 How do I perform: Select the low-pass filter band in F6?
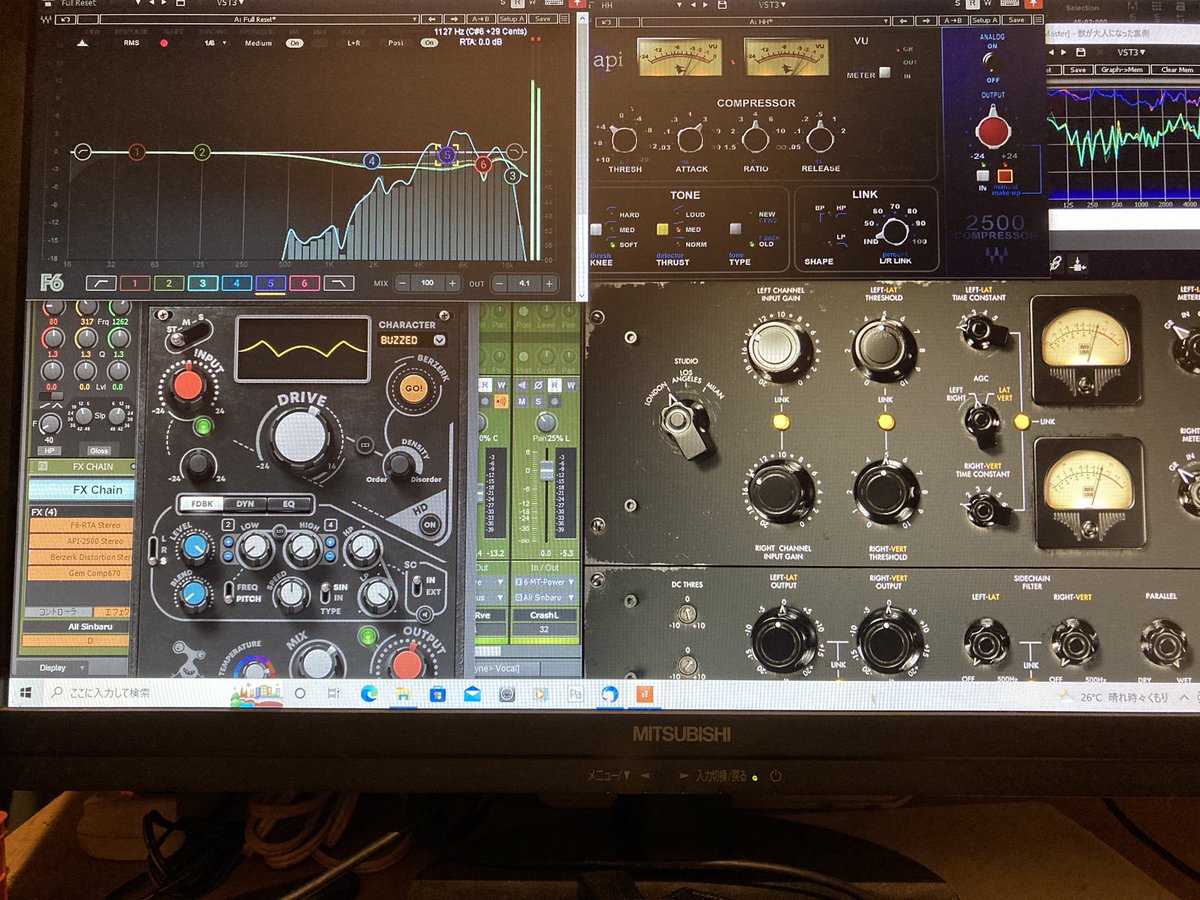(x=339, y=283)
